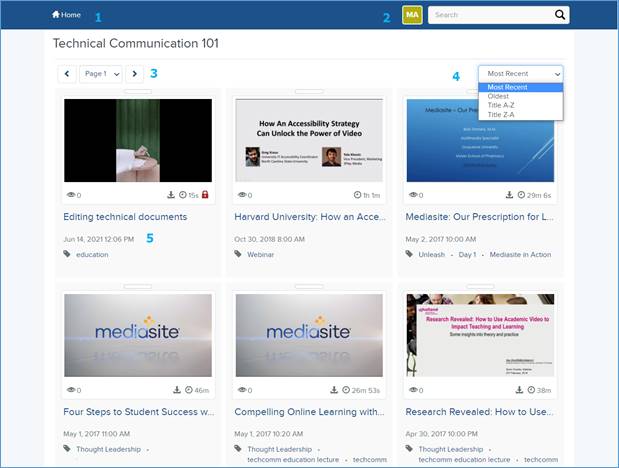Download the Editing technical documents video

[x=171, y=195]
